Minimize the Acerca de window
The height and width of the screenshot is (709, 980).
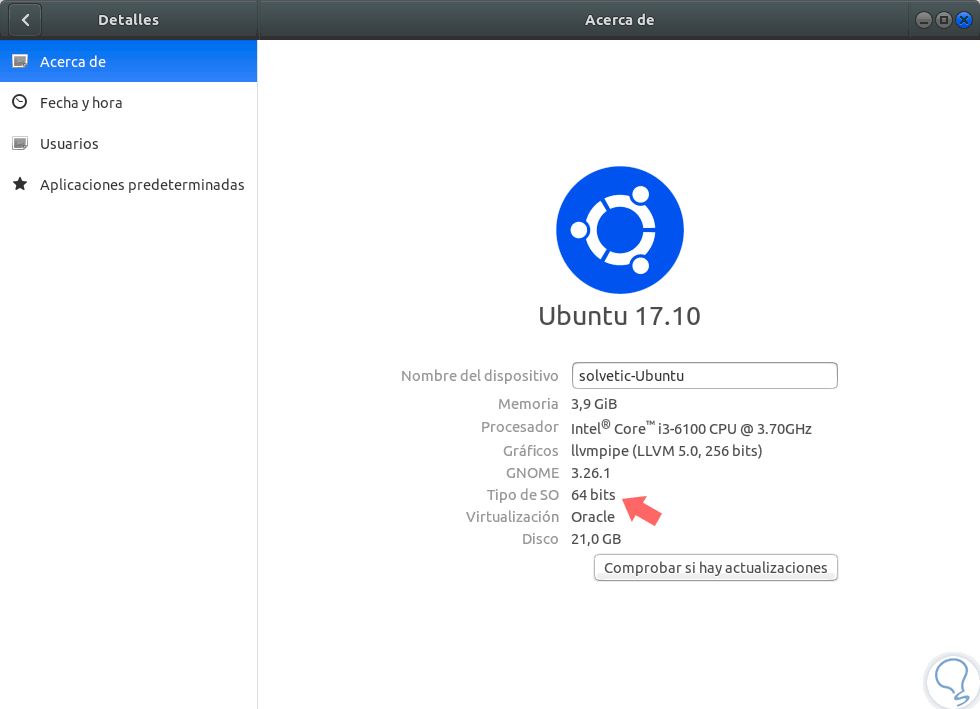[924, 20]
